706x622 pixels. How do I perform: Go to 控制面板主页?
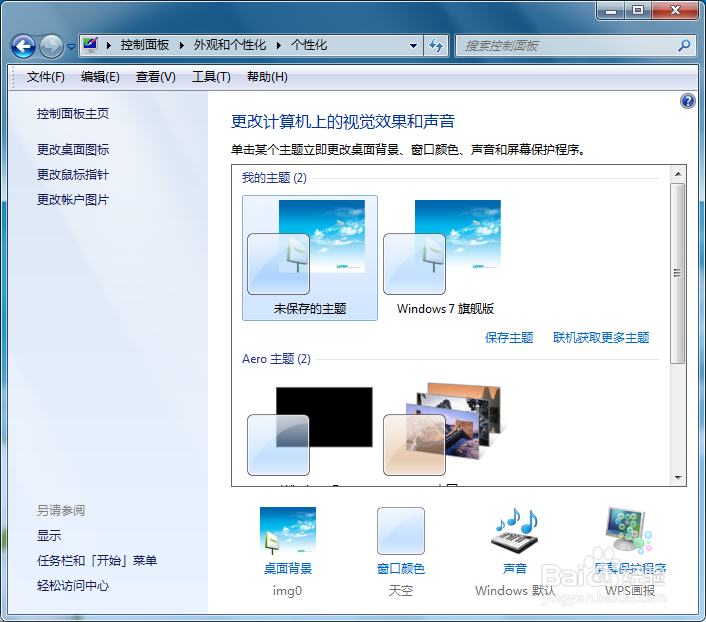click(x=73, y=114)
